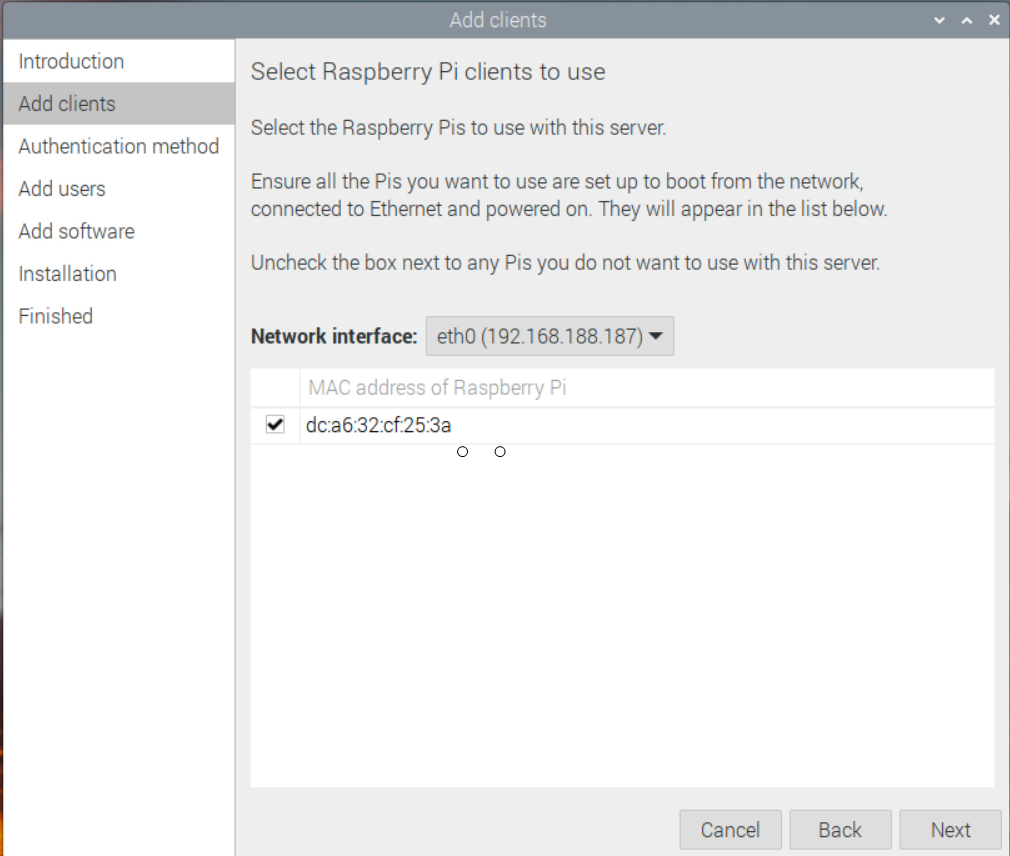Open the Authentication method step
Screen dimensions: 1010x856
point(119,146)
